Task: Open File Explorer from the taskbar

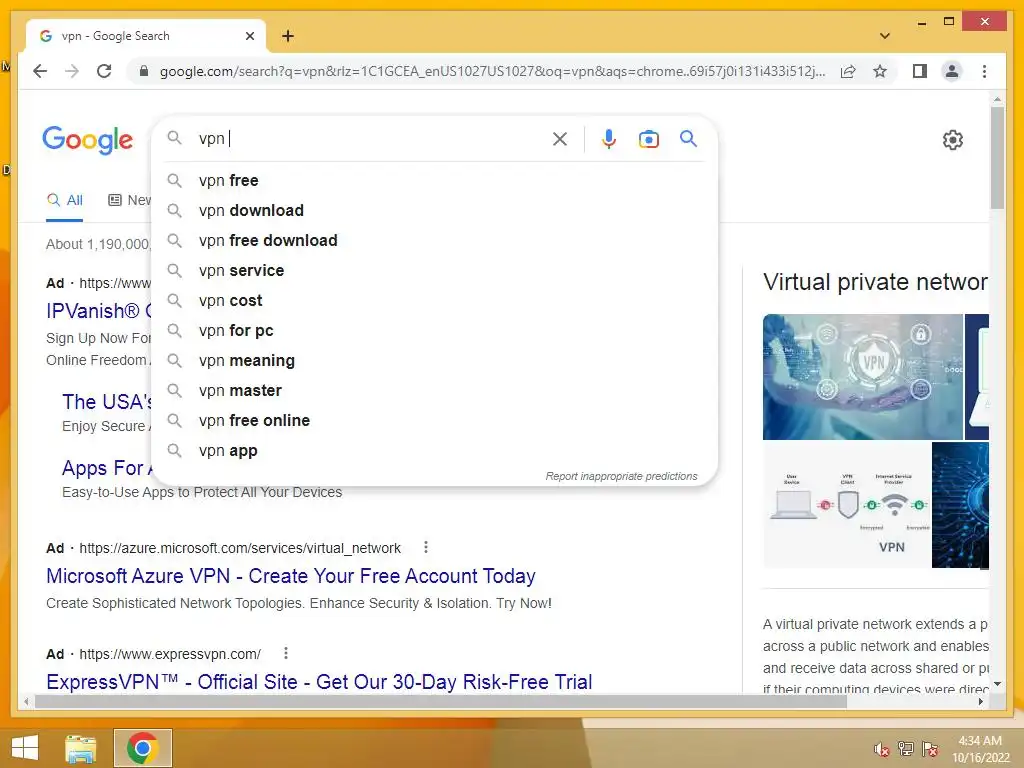Action: [81, 748]
